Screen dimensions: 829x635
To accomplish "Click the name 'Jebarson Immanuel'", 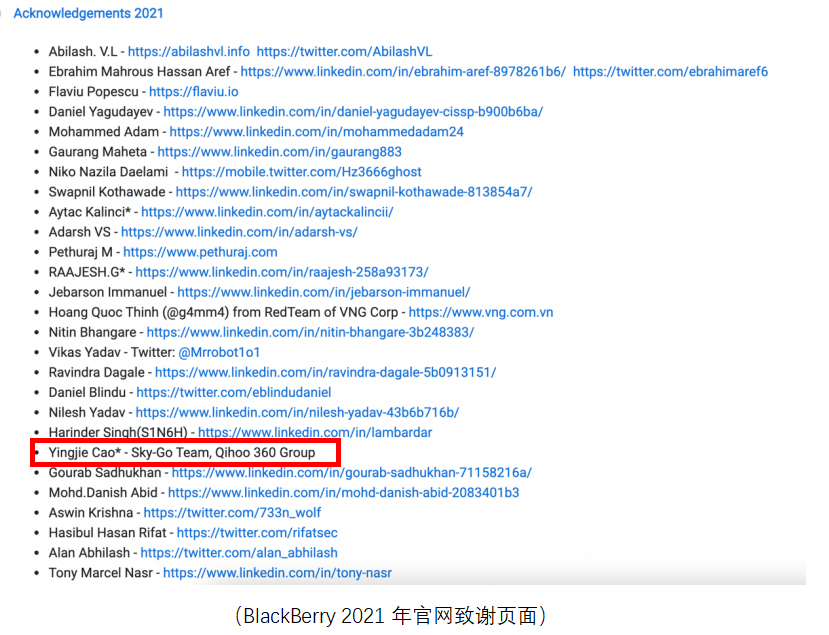I will (x=108, y=292).
